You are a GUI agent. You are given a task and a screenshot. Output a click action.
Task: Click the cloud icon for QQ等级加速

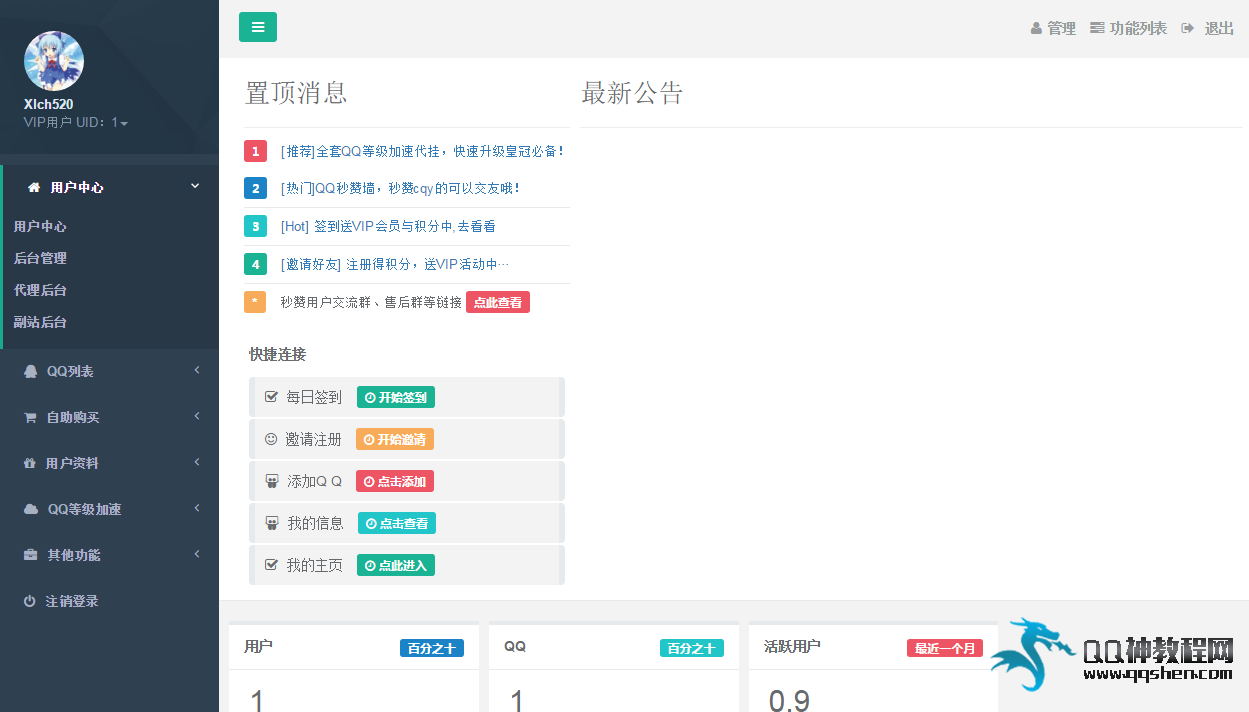click(31, 509)
